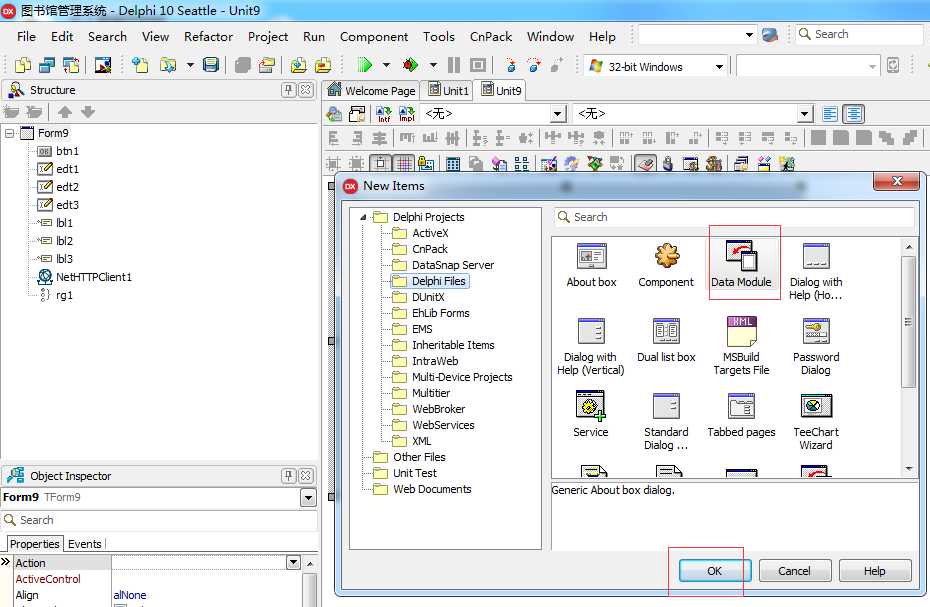Select NetHTTPClient1 in Structure tree
Viewport: 930px width, 607px height.
pyautogui.click(x=85, y=277)
